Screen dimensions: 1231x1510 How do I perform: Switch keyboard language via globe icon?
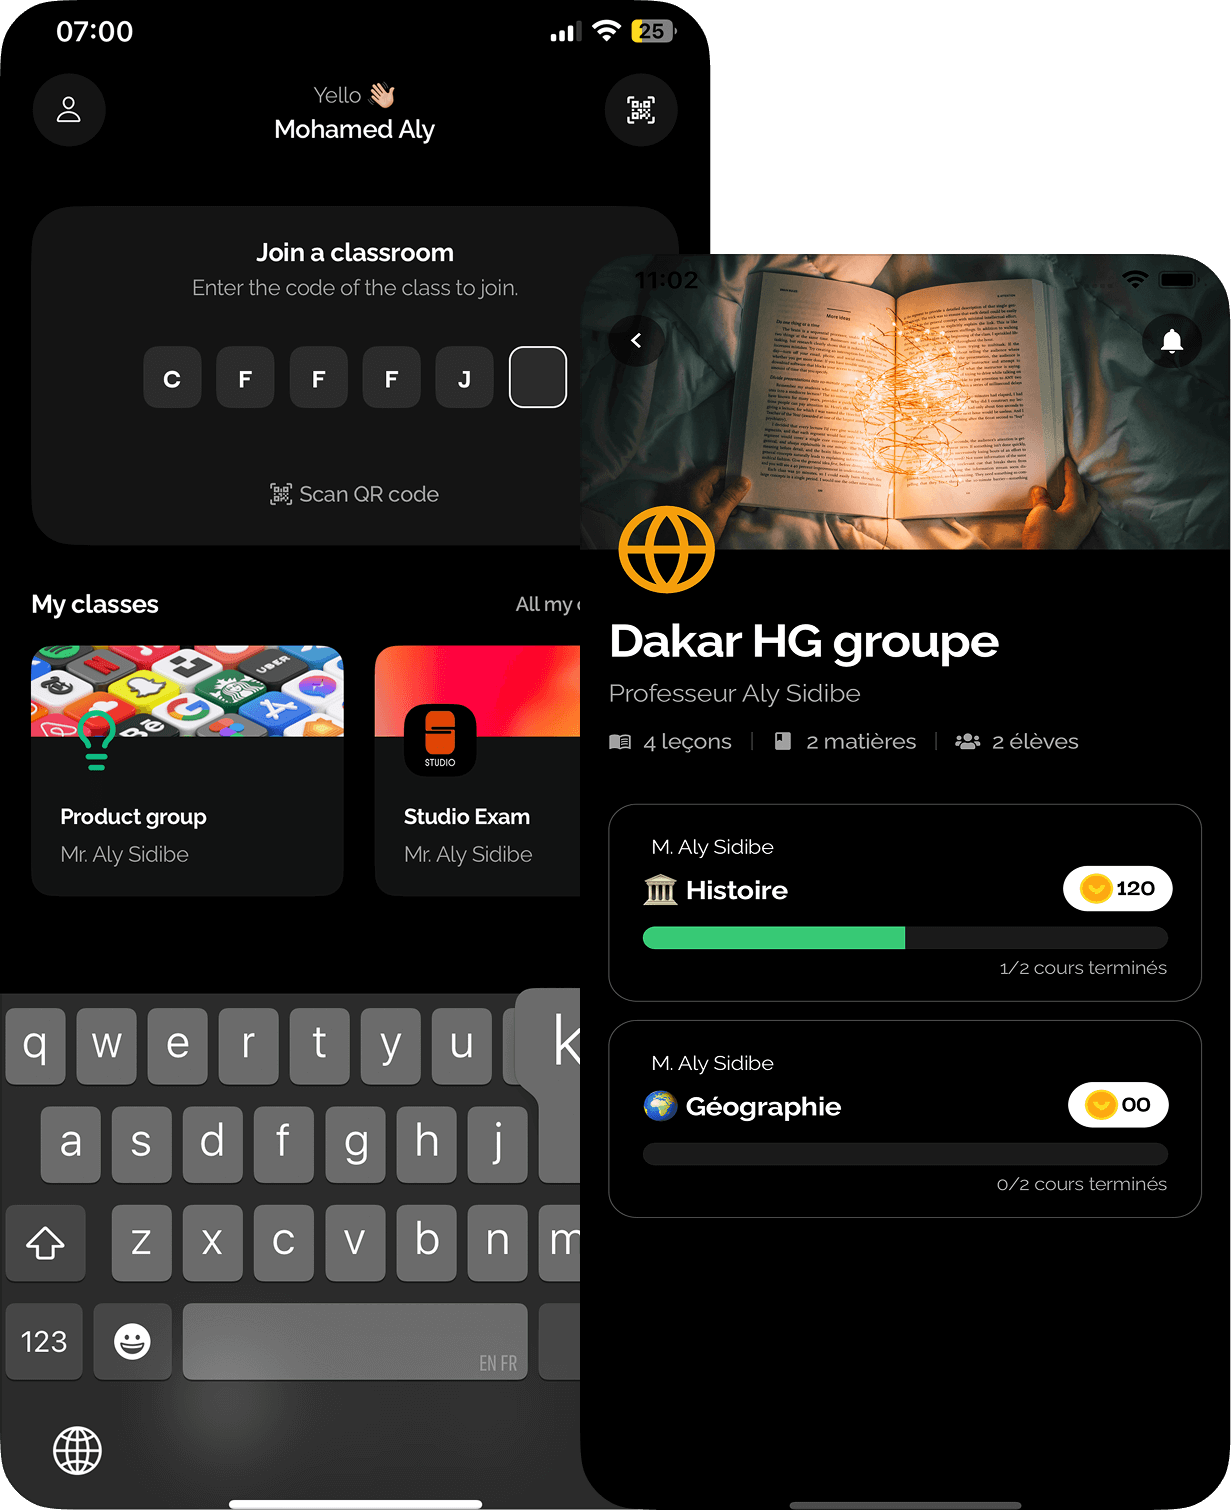(77, 1451)
